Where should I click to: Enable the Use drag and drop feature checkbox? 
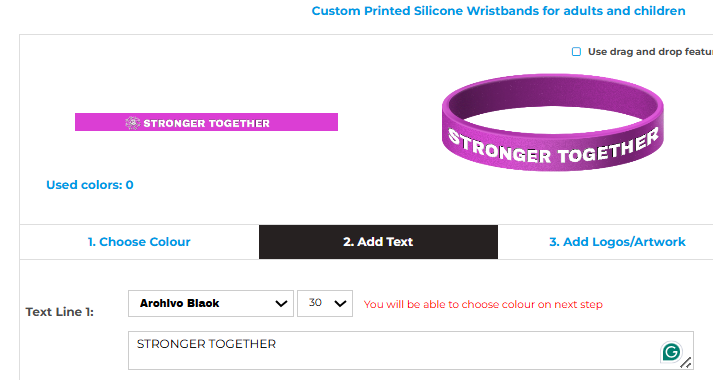[x=576, y=52]
